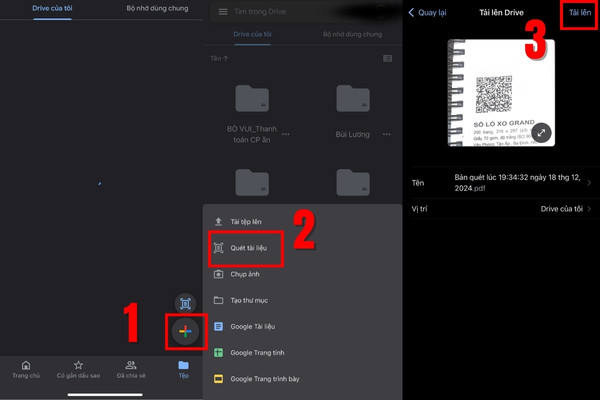Edit the file name Bản quét lúc 19:34:32
Viewport: 600px width, 400px height.
pos(518,183)
